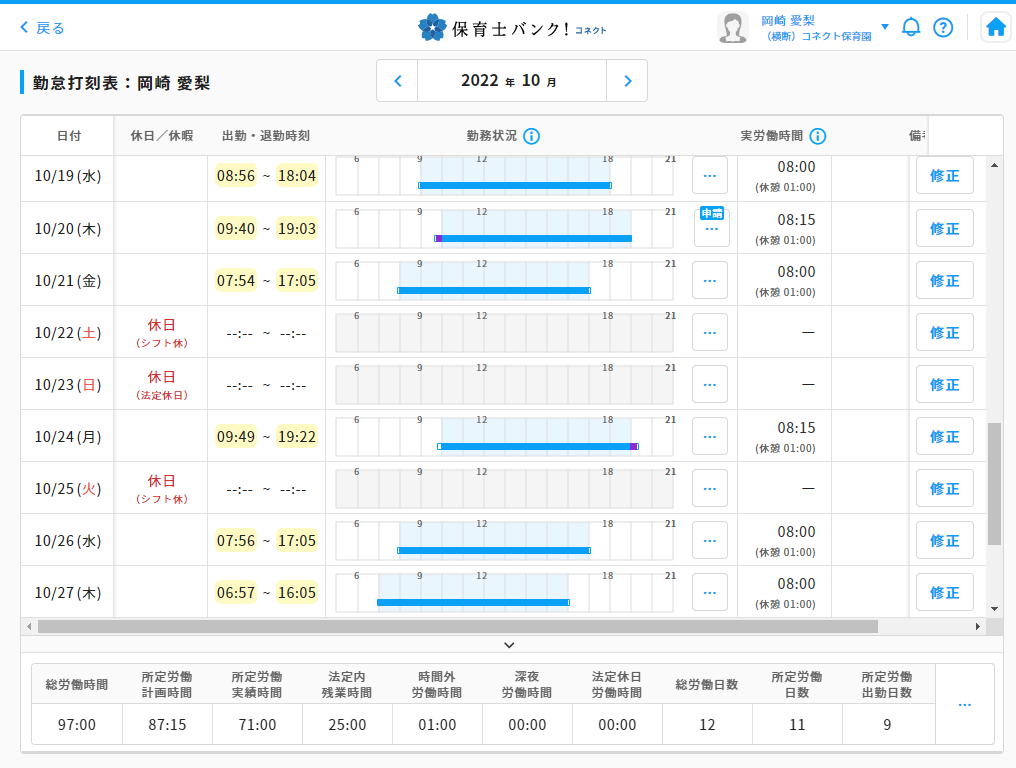
Task: Click info icon beside 勤務状況 header
Action: tap(531, 136)
